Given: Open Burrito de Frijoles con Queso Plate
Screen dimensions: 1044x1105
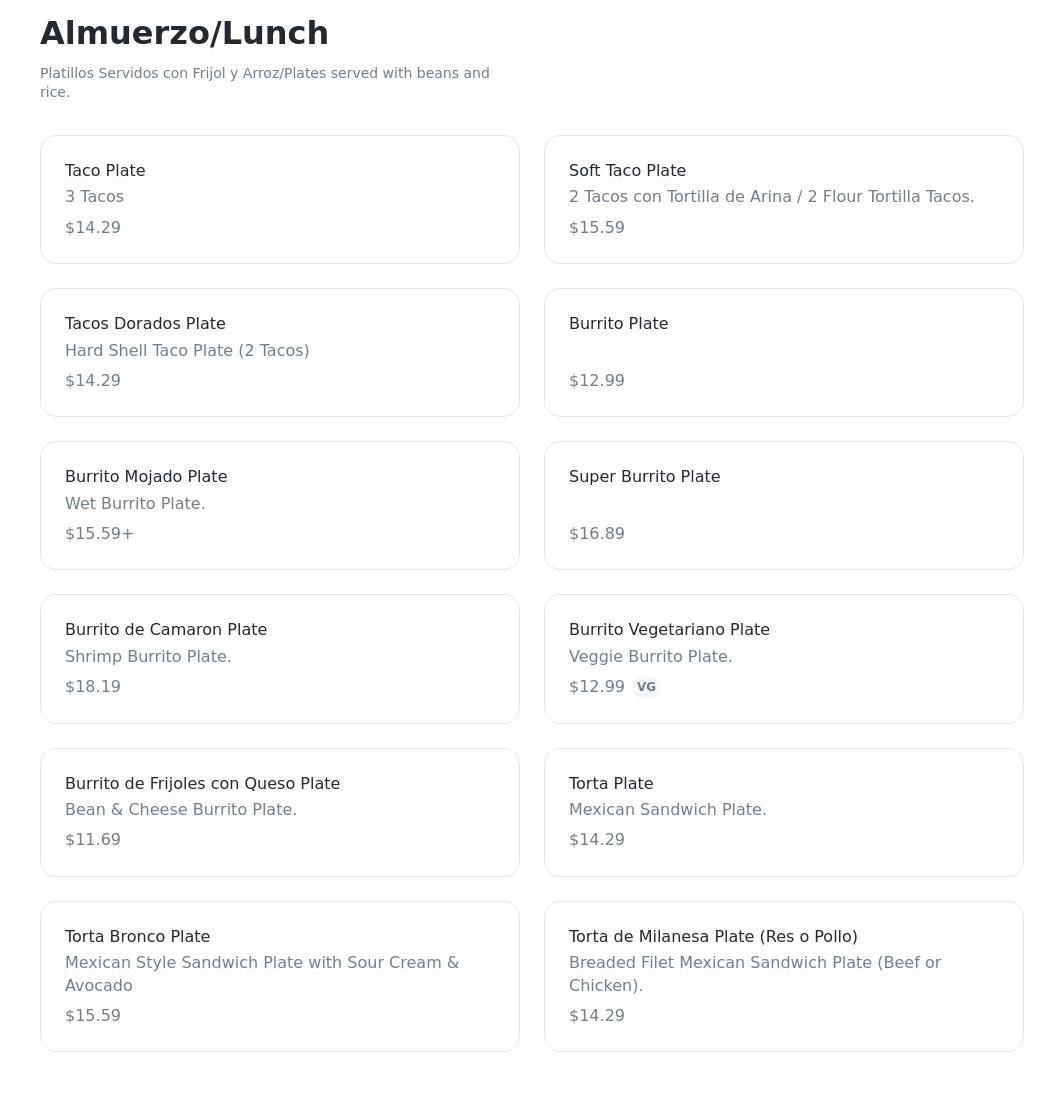Looking at the screenshot, I should pyautogui.click(x=280, y=813).
